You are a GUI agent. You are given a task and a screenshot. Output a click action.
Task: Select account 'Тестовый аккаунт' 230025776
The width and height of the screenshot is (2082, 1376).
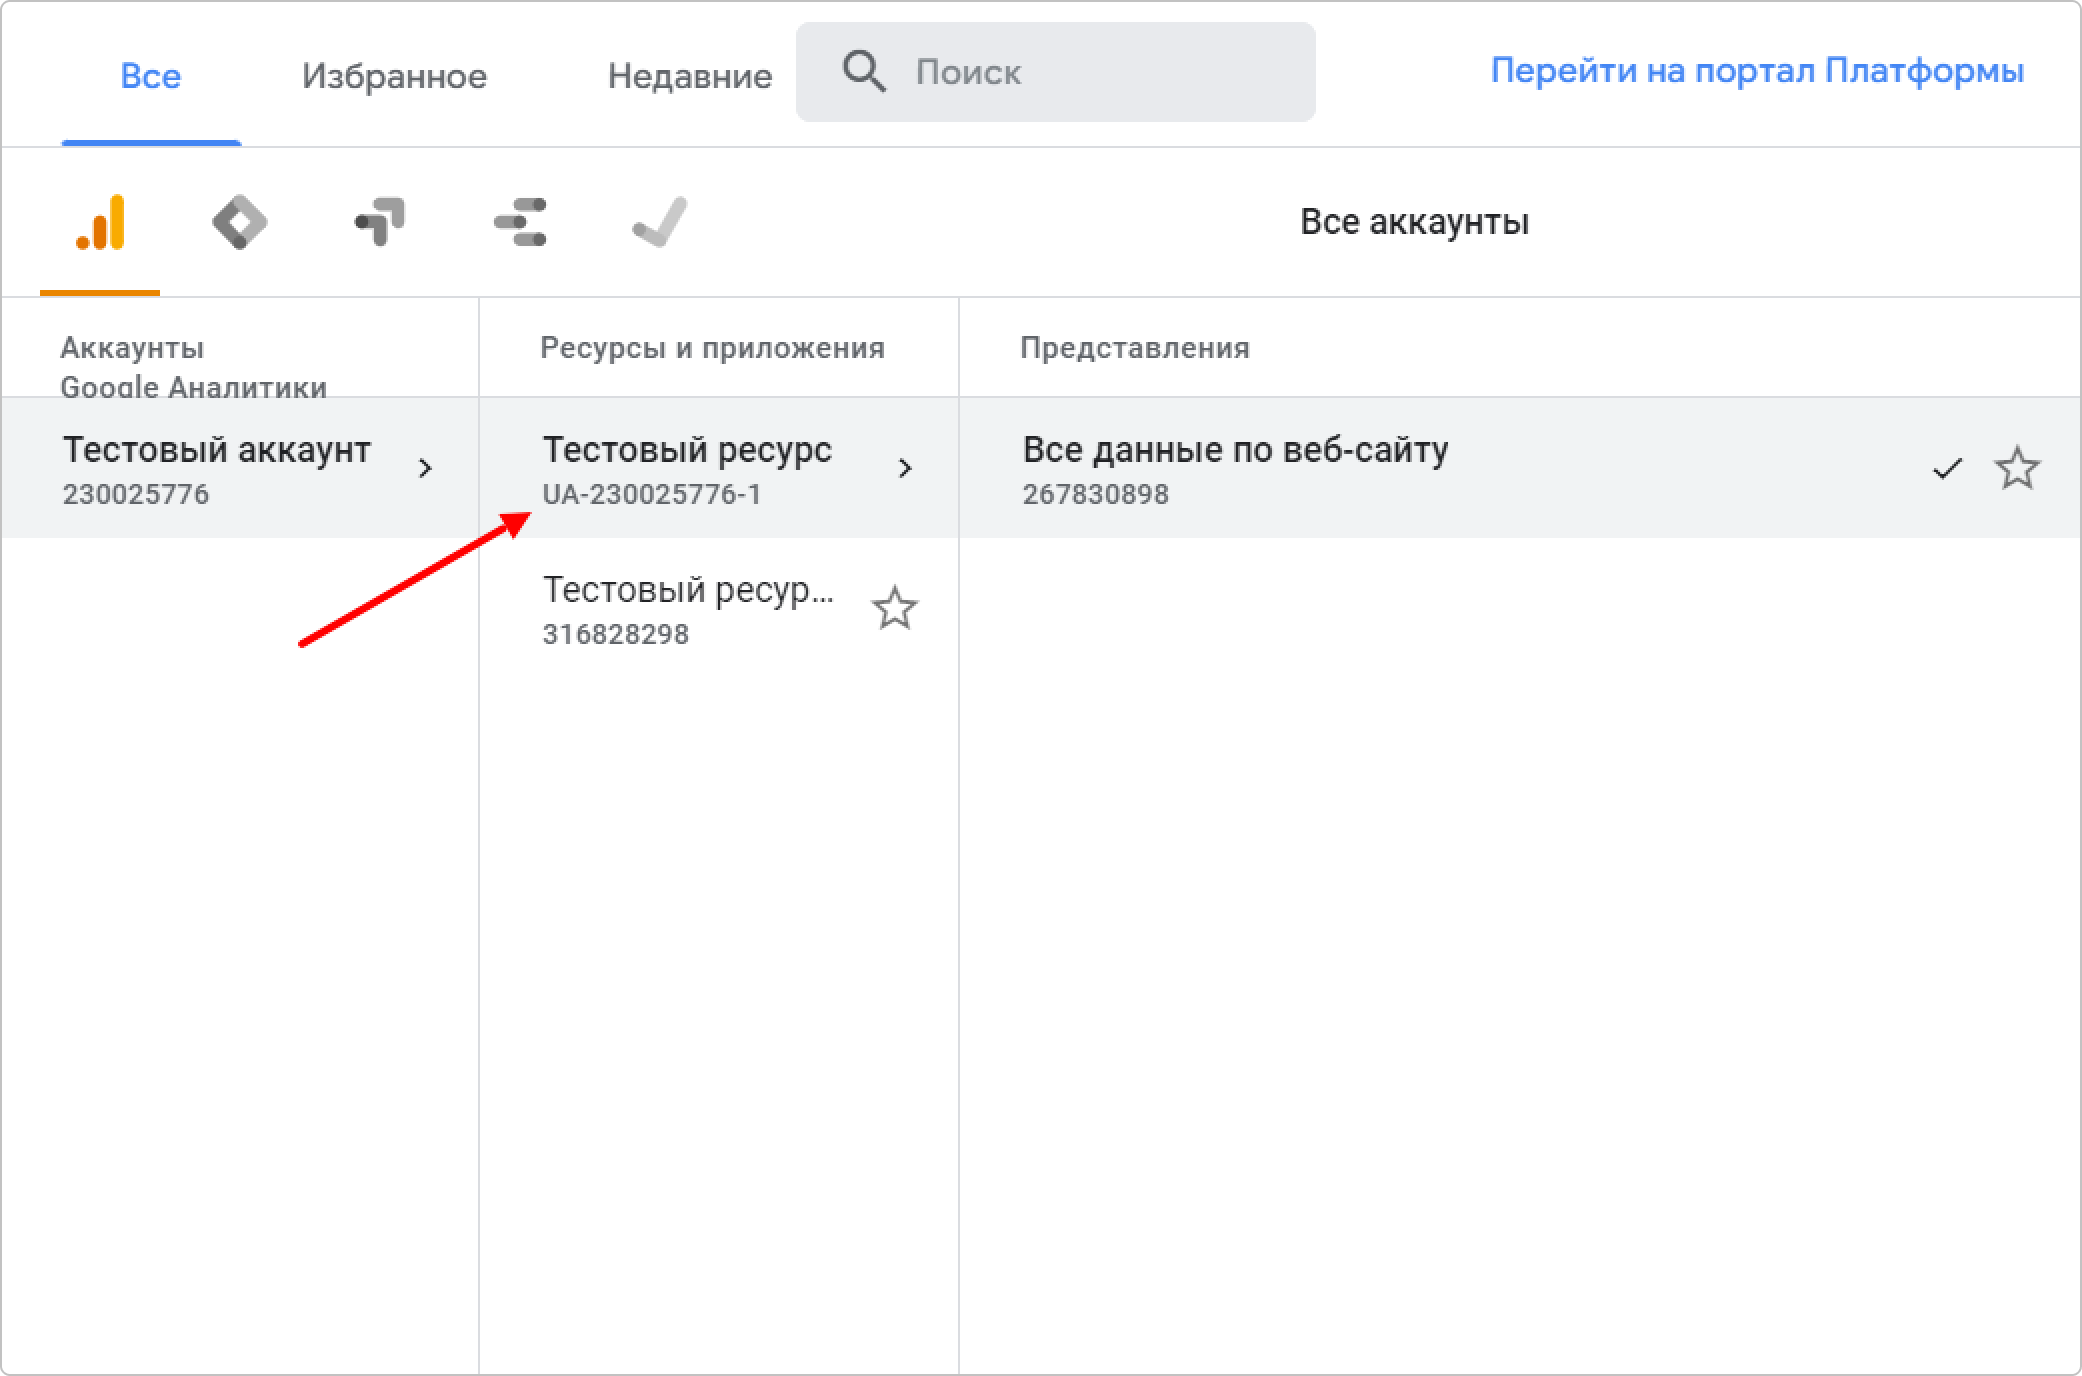216,468
